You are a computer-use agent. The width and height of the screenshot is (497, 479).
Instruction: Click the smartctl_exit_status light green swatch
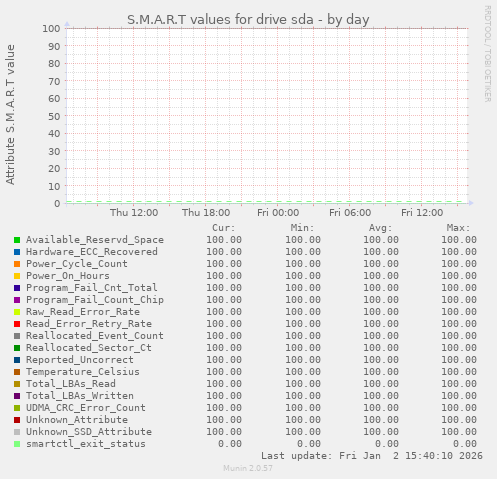click(17, 444)
